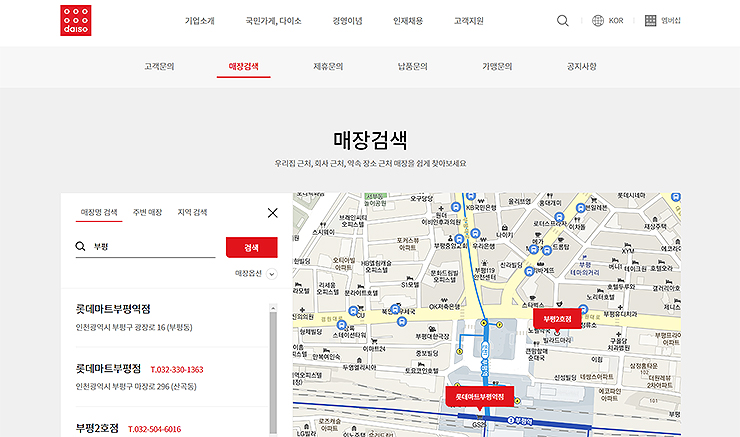Viewport: 740px width, 437px height.
Task: Open the 인재채용 menu
Action: (x=408, y=21)
